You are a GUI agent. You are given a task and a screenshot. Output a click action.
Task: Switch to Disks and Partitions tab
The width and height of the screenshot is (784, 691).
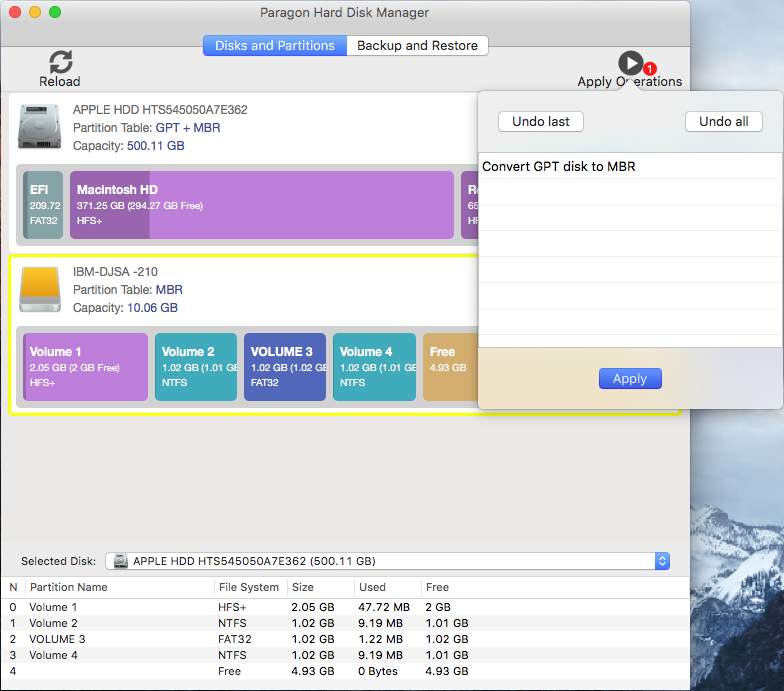(274, 46)
